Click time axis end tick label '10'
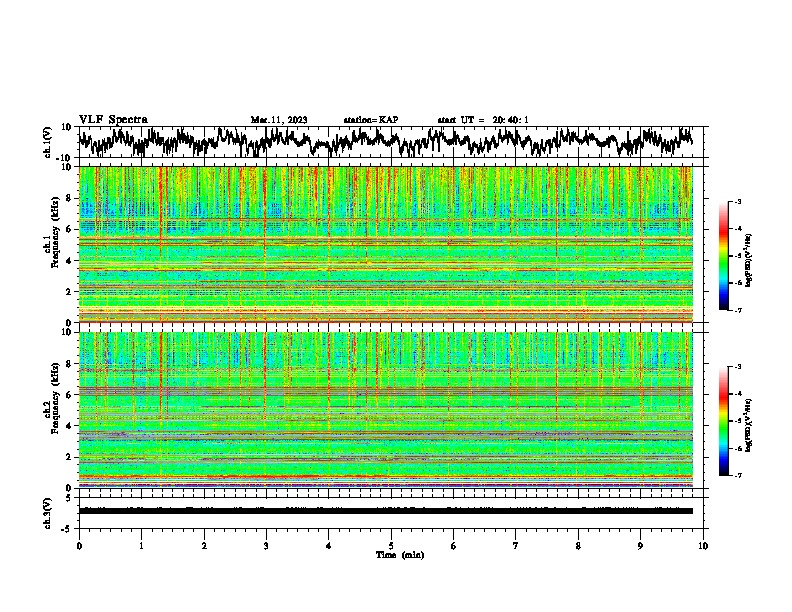792x612 pixels. coord(703,546)
